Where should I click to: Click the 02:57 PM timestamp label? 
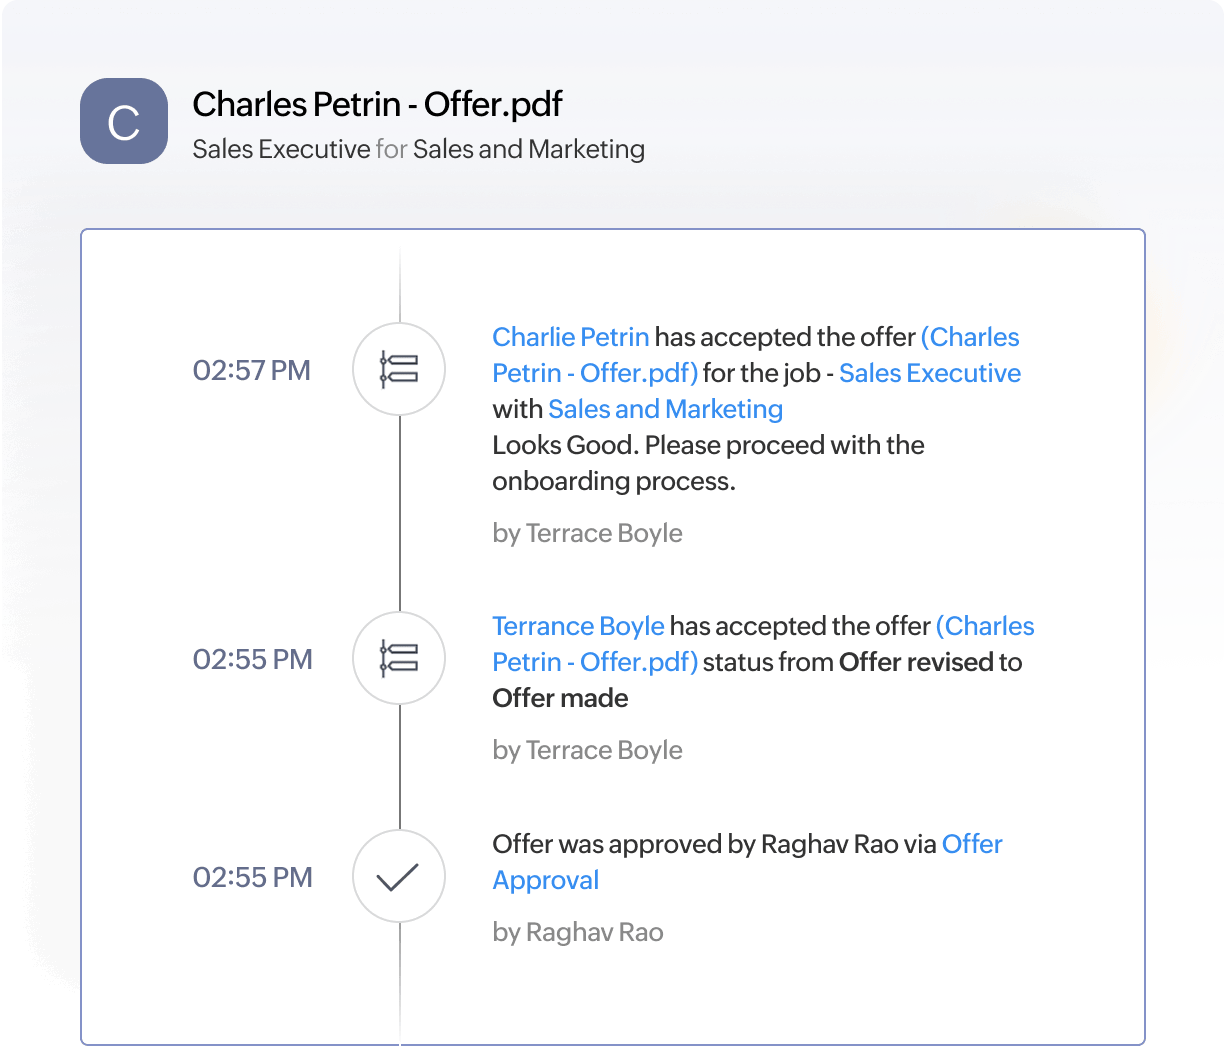coord(251,370)
